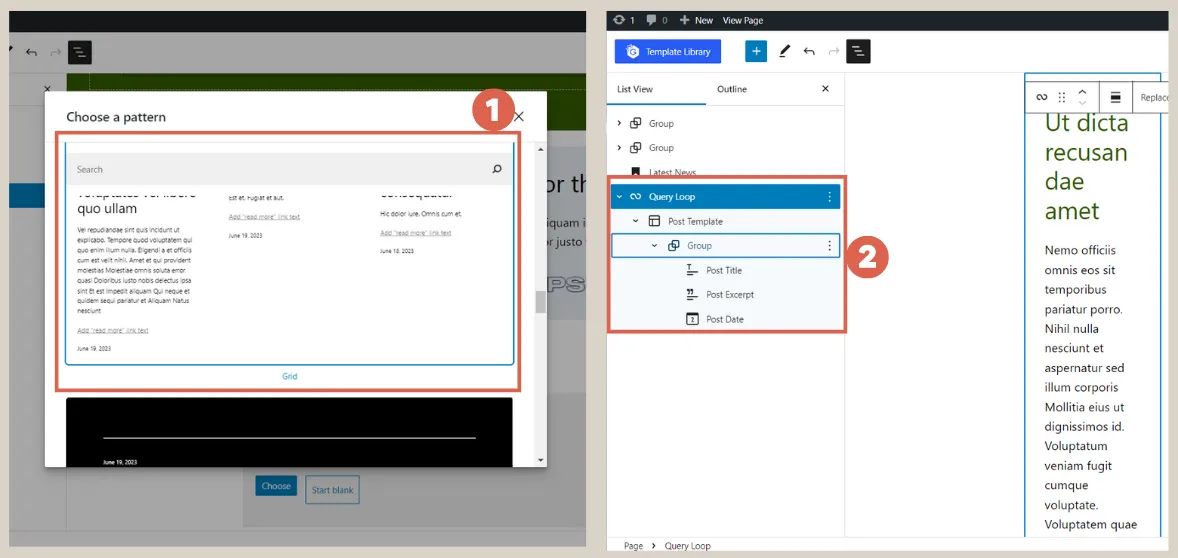Redo change in right editor toolbar
Viewport: 1178px width, 558px height.
(x=832, y=52)
